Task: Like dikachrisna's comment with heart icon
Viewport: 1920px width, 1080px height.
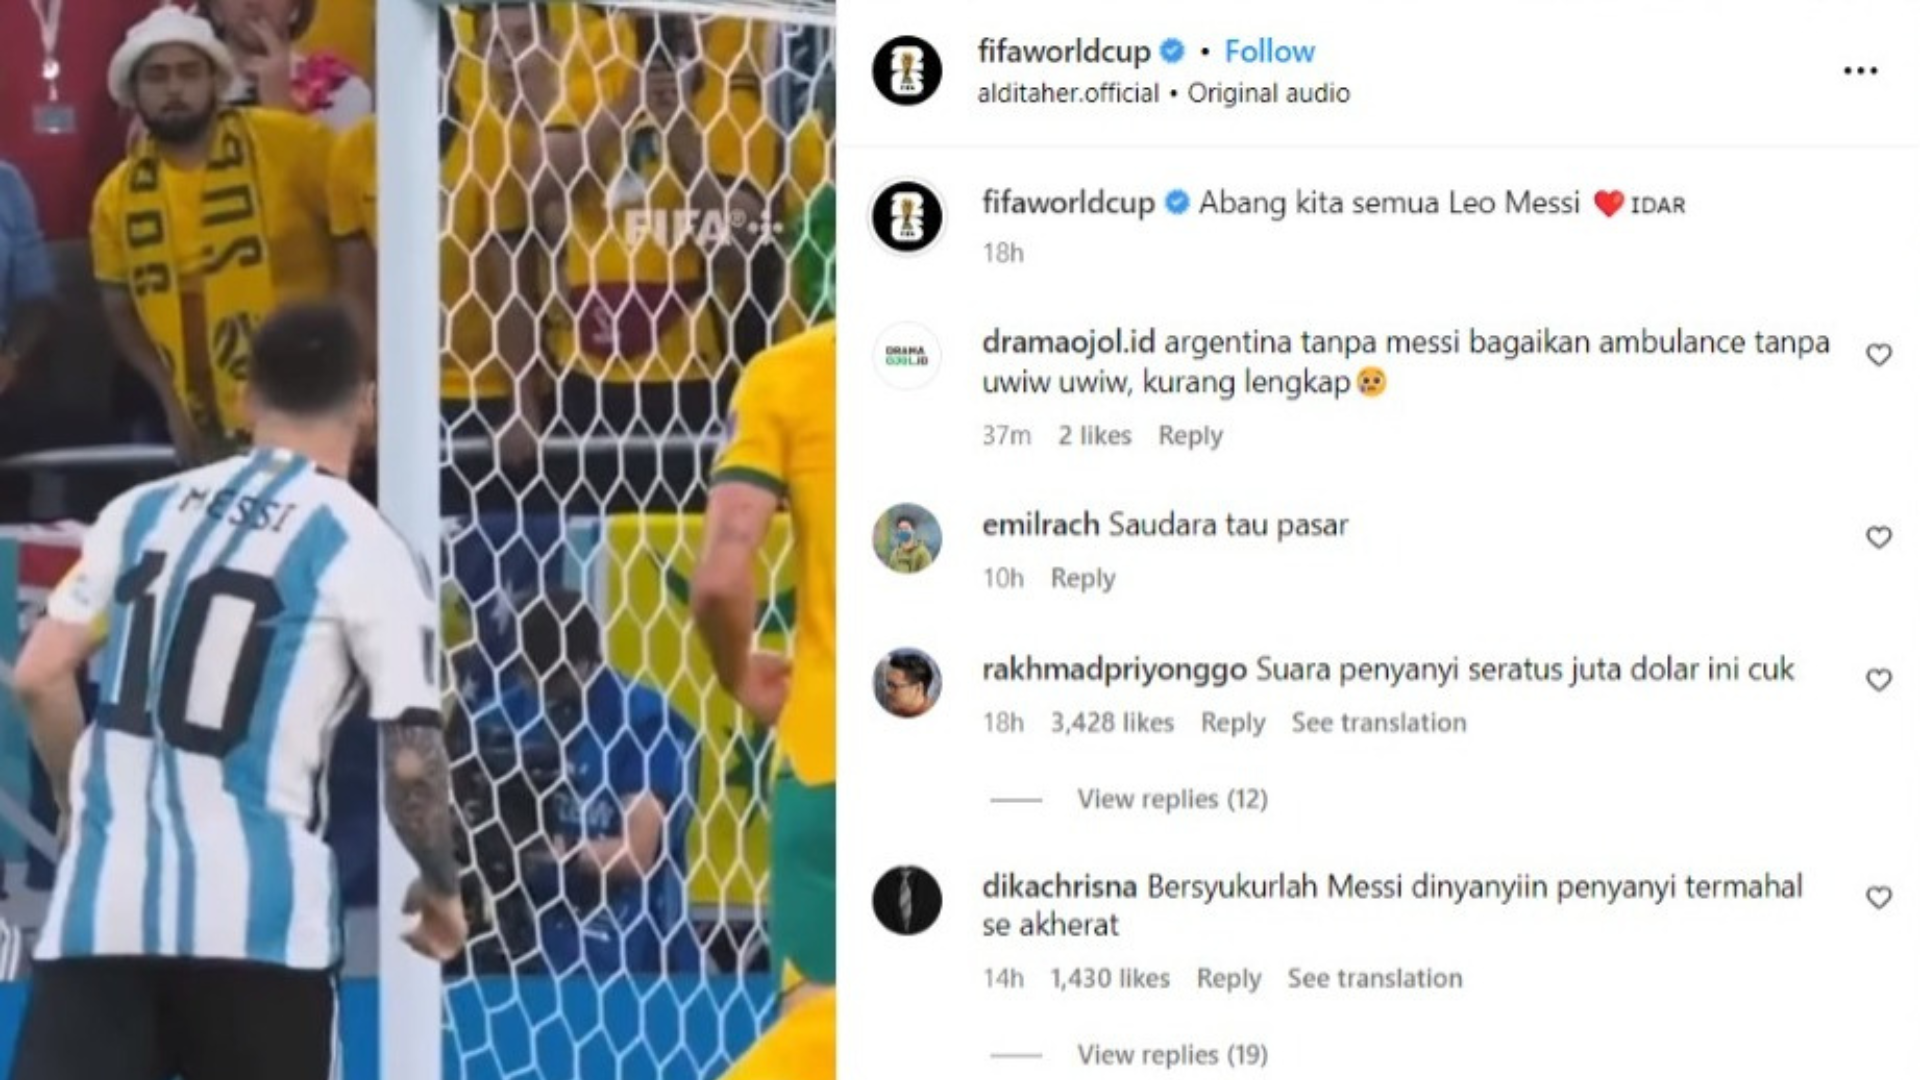Action: pos(1879,898)
